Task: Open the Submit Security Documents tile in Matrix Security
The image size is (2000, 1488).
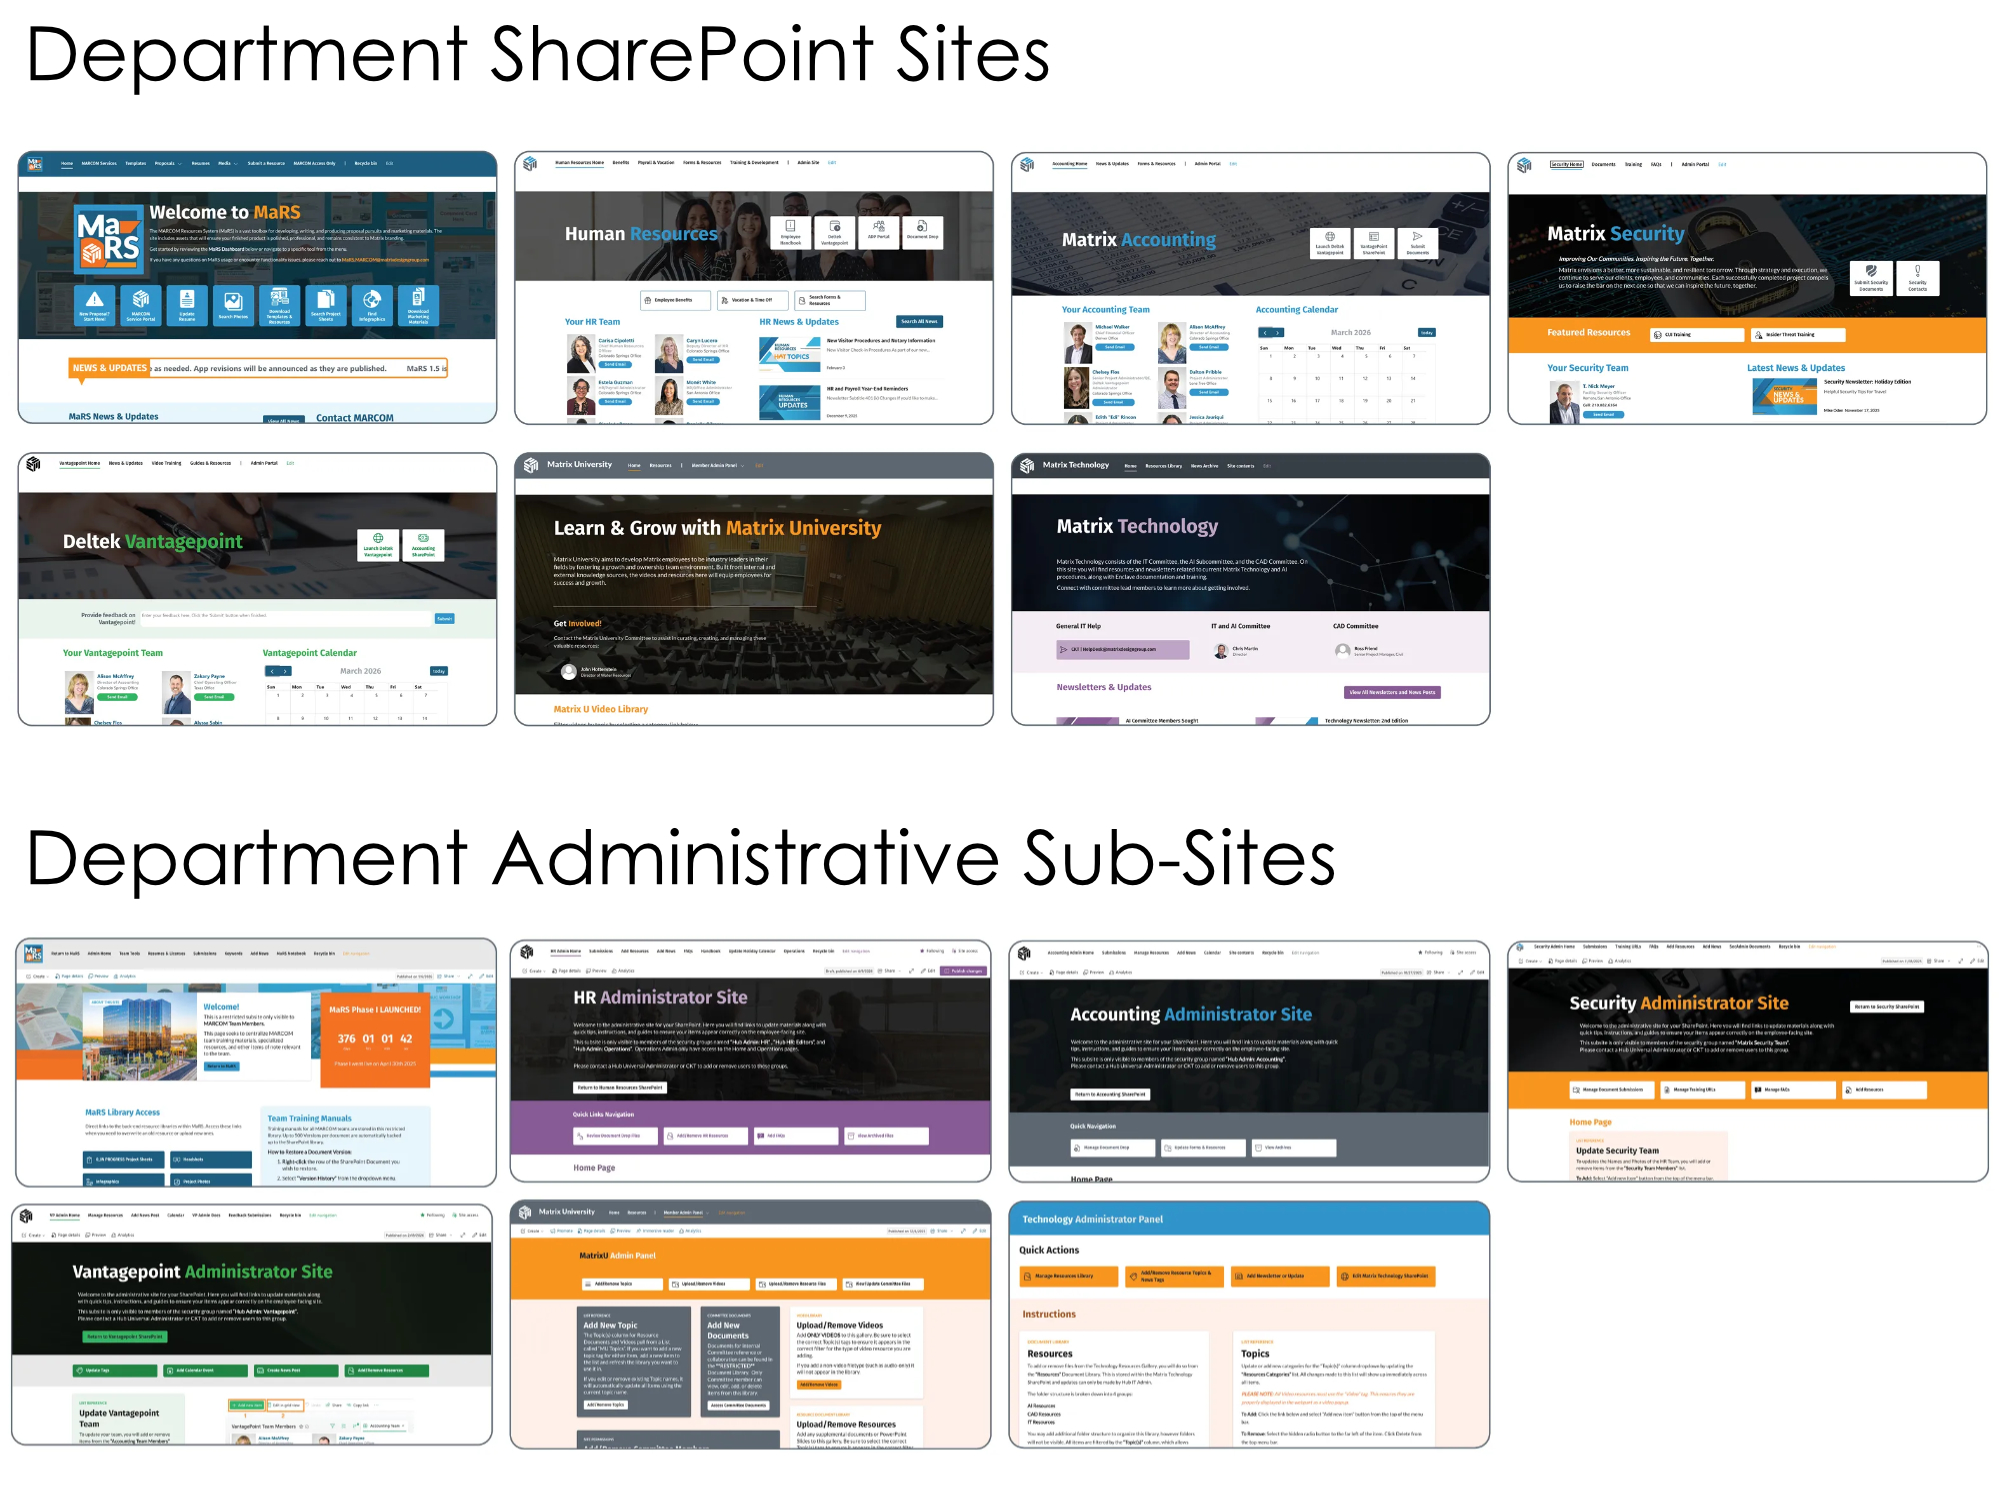Action: [1871, 278]
